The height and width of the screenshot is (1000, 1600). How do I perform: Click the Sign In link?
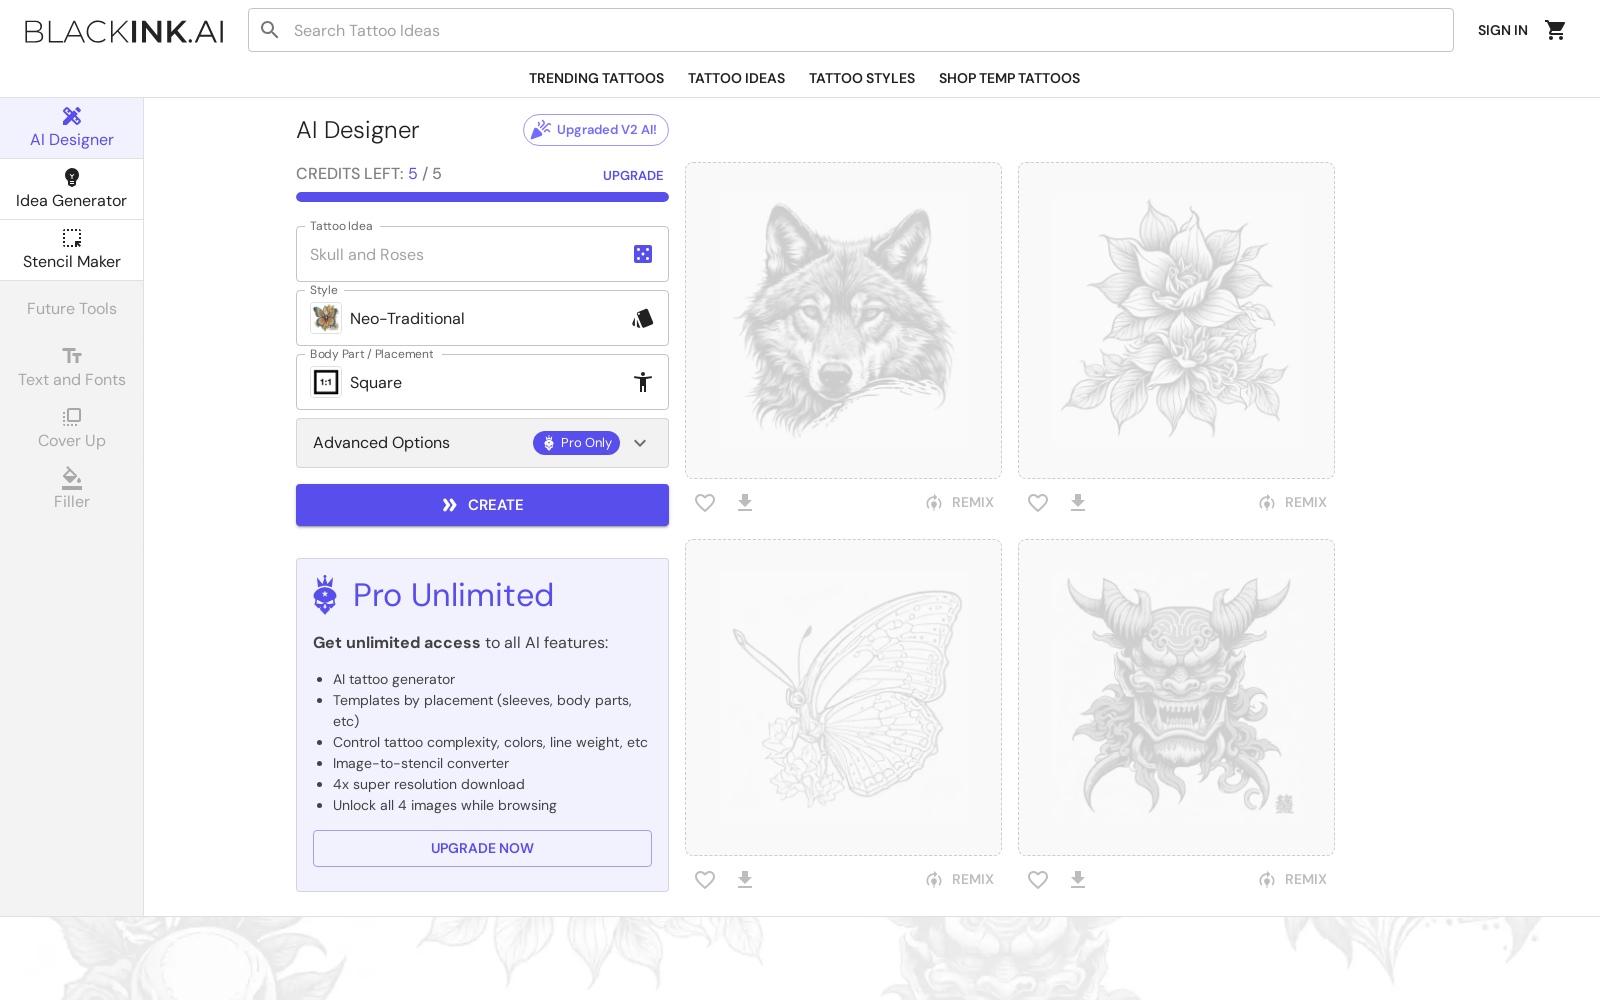coord(1503,30)
